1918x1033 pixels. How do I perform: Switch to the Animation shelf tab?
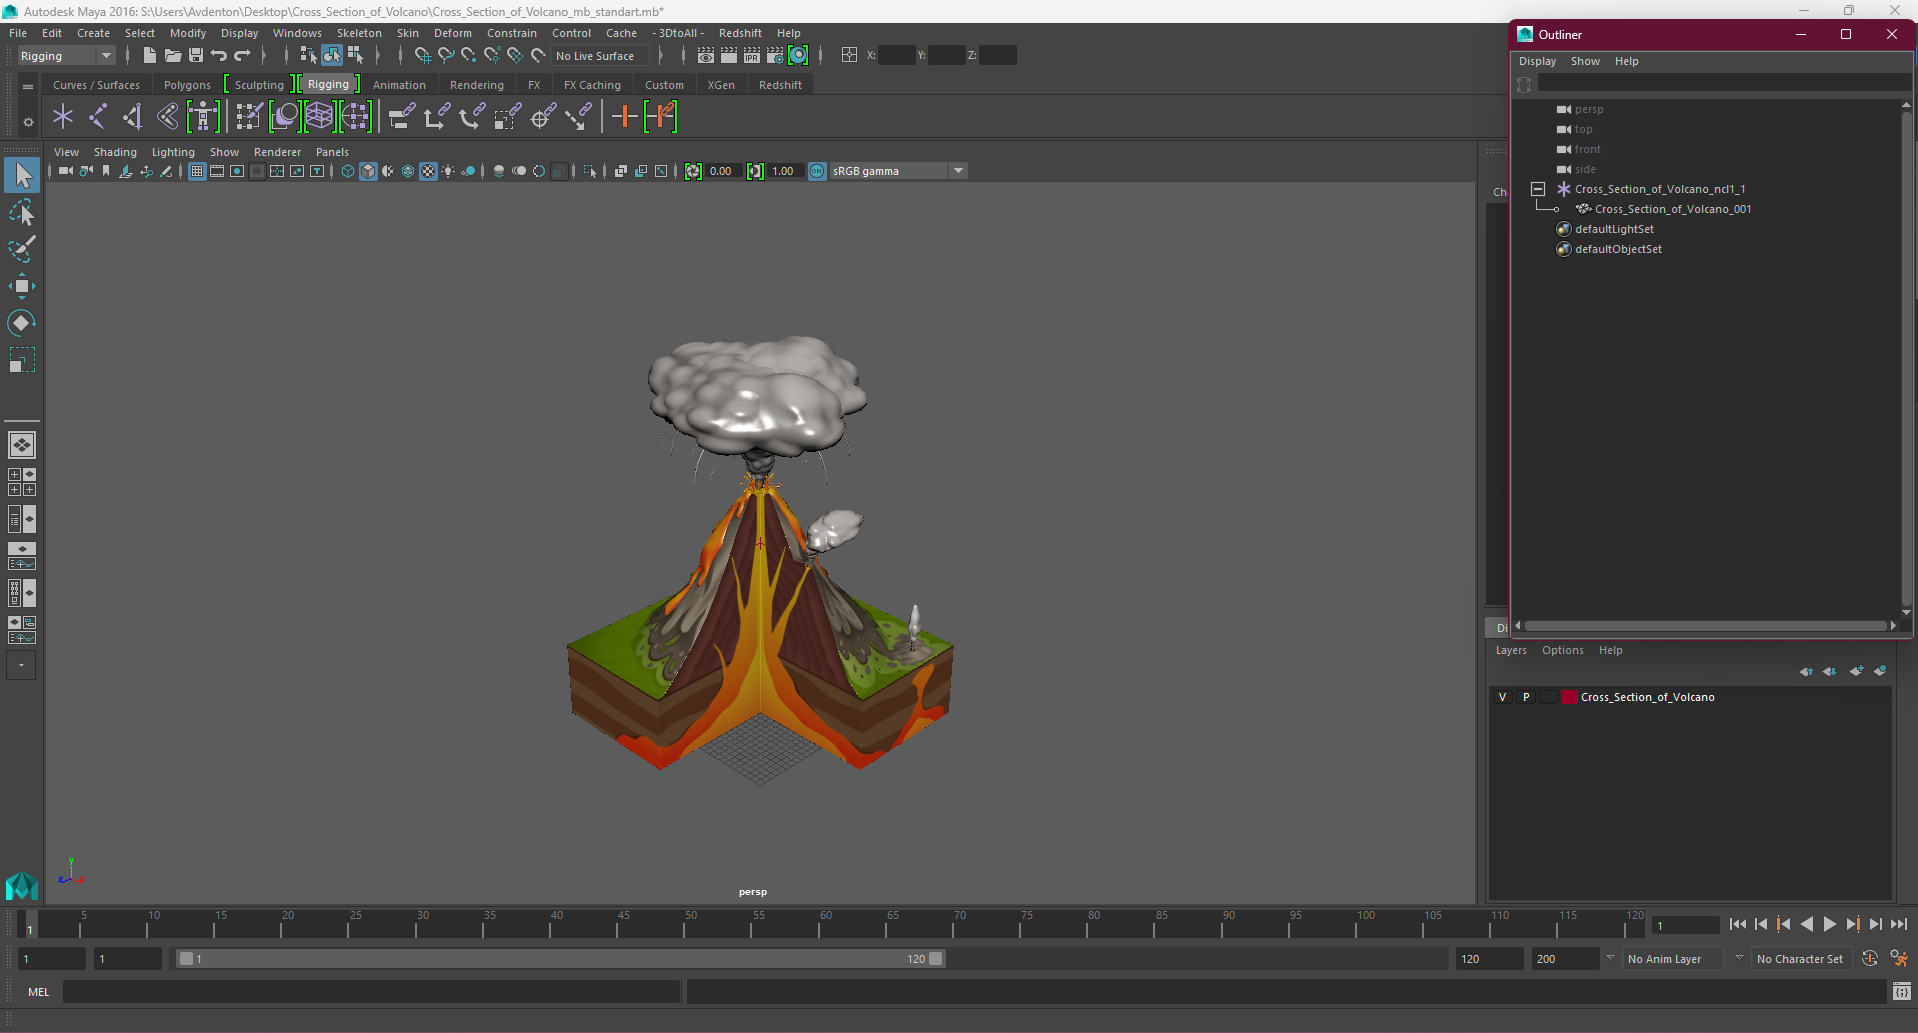399,85
